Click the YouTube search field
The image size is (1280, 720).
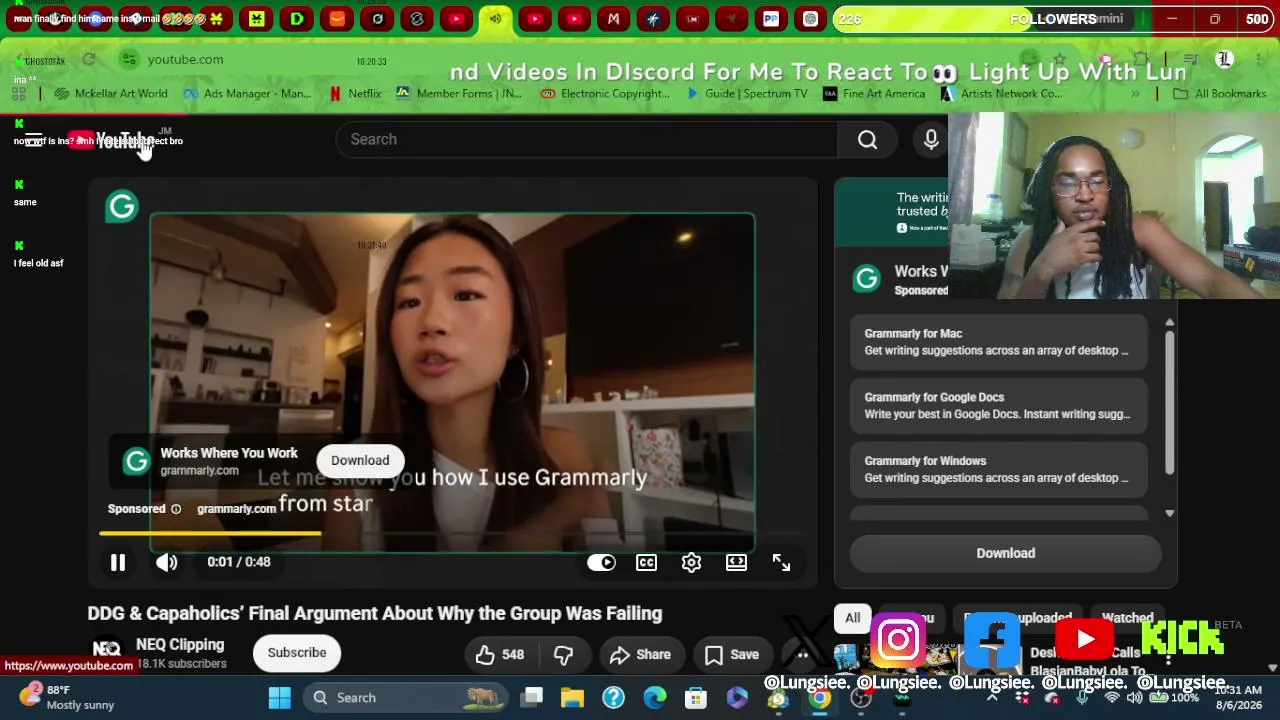tap(587, 139)
